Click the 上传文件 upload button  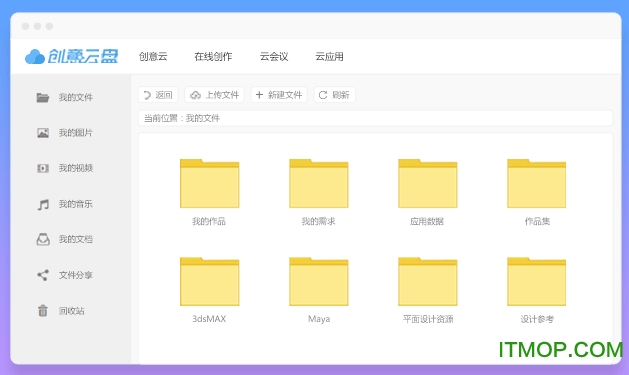tap(215, 95)
